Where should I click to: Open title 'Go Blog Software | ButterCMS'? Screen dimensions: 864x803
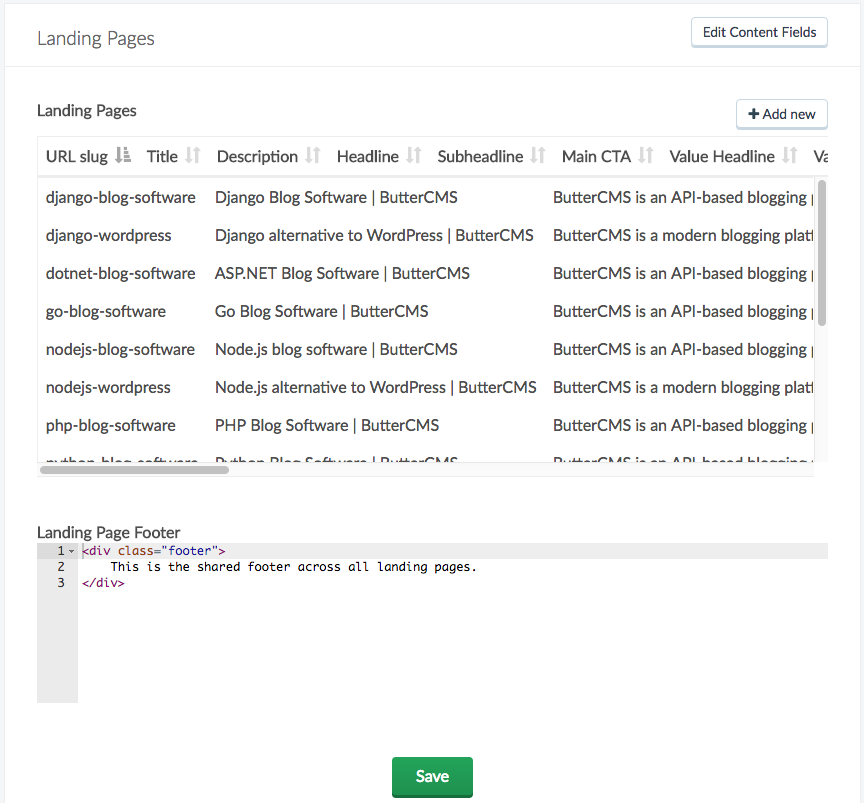point(321,311)
